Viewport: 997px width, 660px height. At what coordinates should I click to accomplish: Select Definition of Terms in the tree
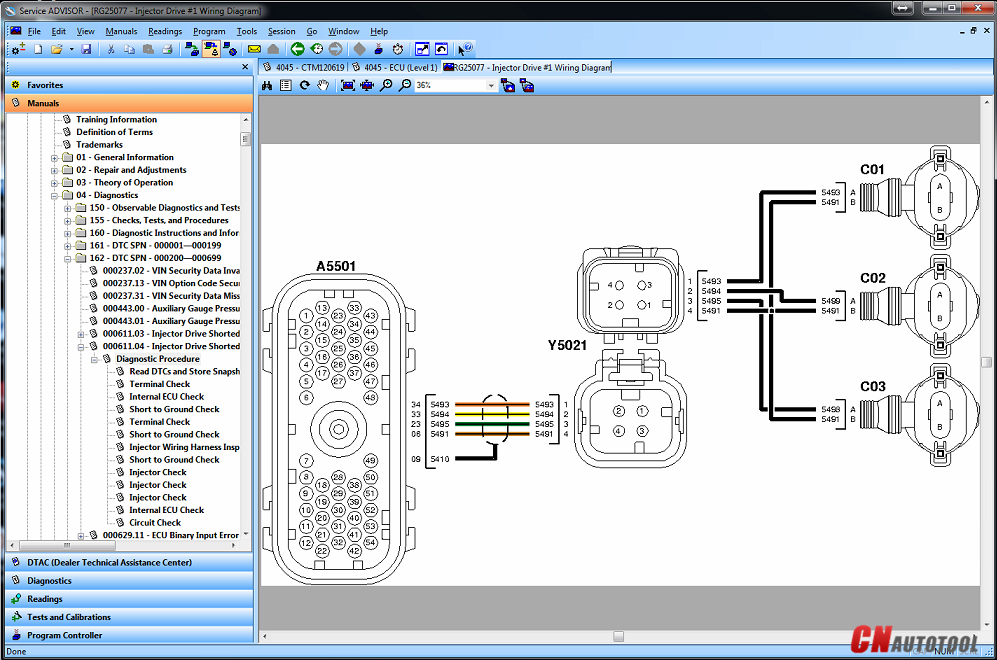114,132
